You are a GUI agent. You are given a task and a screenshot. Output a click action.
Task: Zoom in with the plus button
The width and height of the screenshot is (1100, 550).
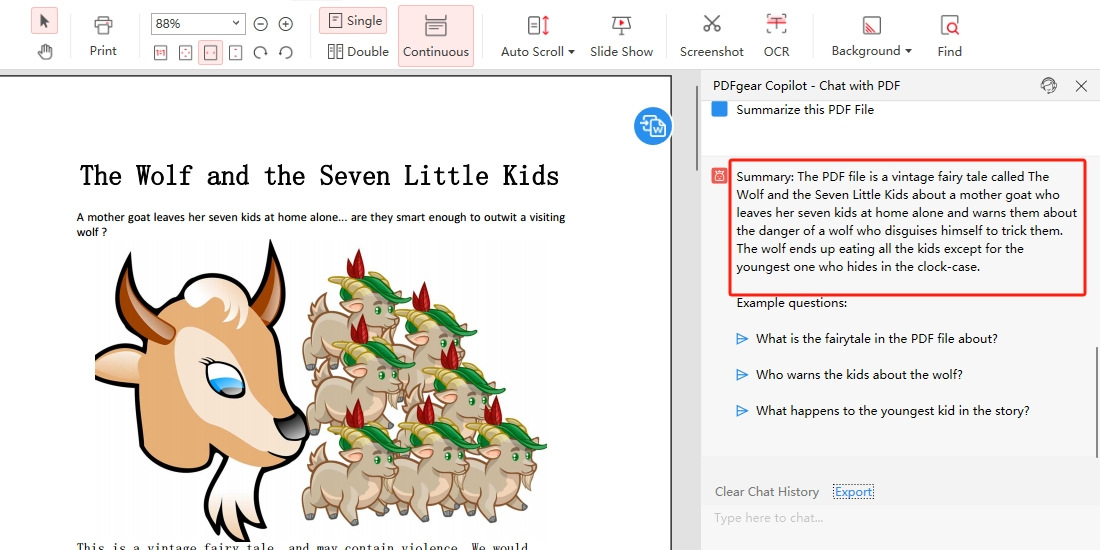286,24
